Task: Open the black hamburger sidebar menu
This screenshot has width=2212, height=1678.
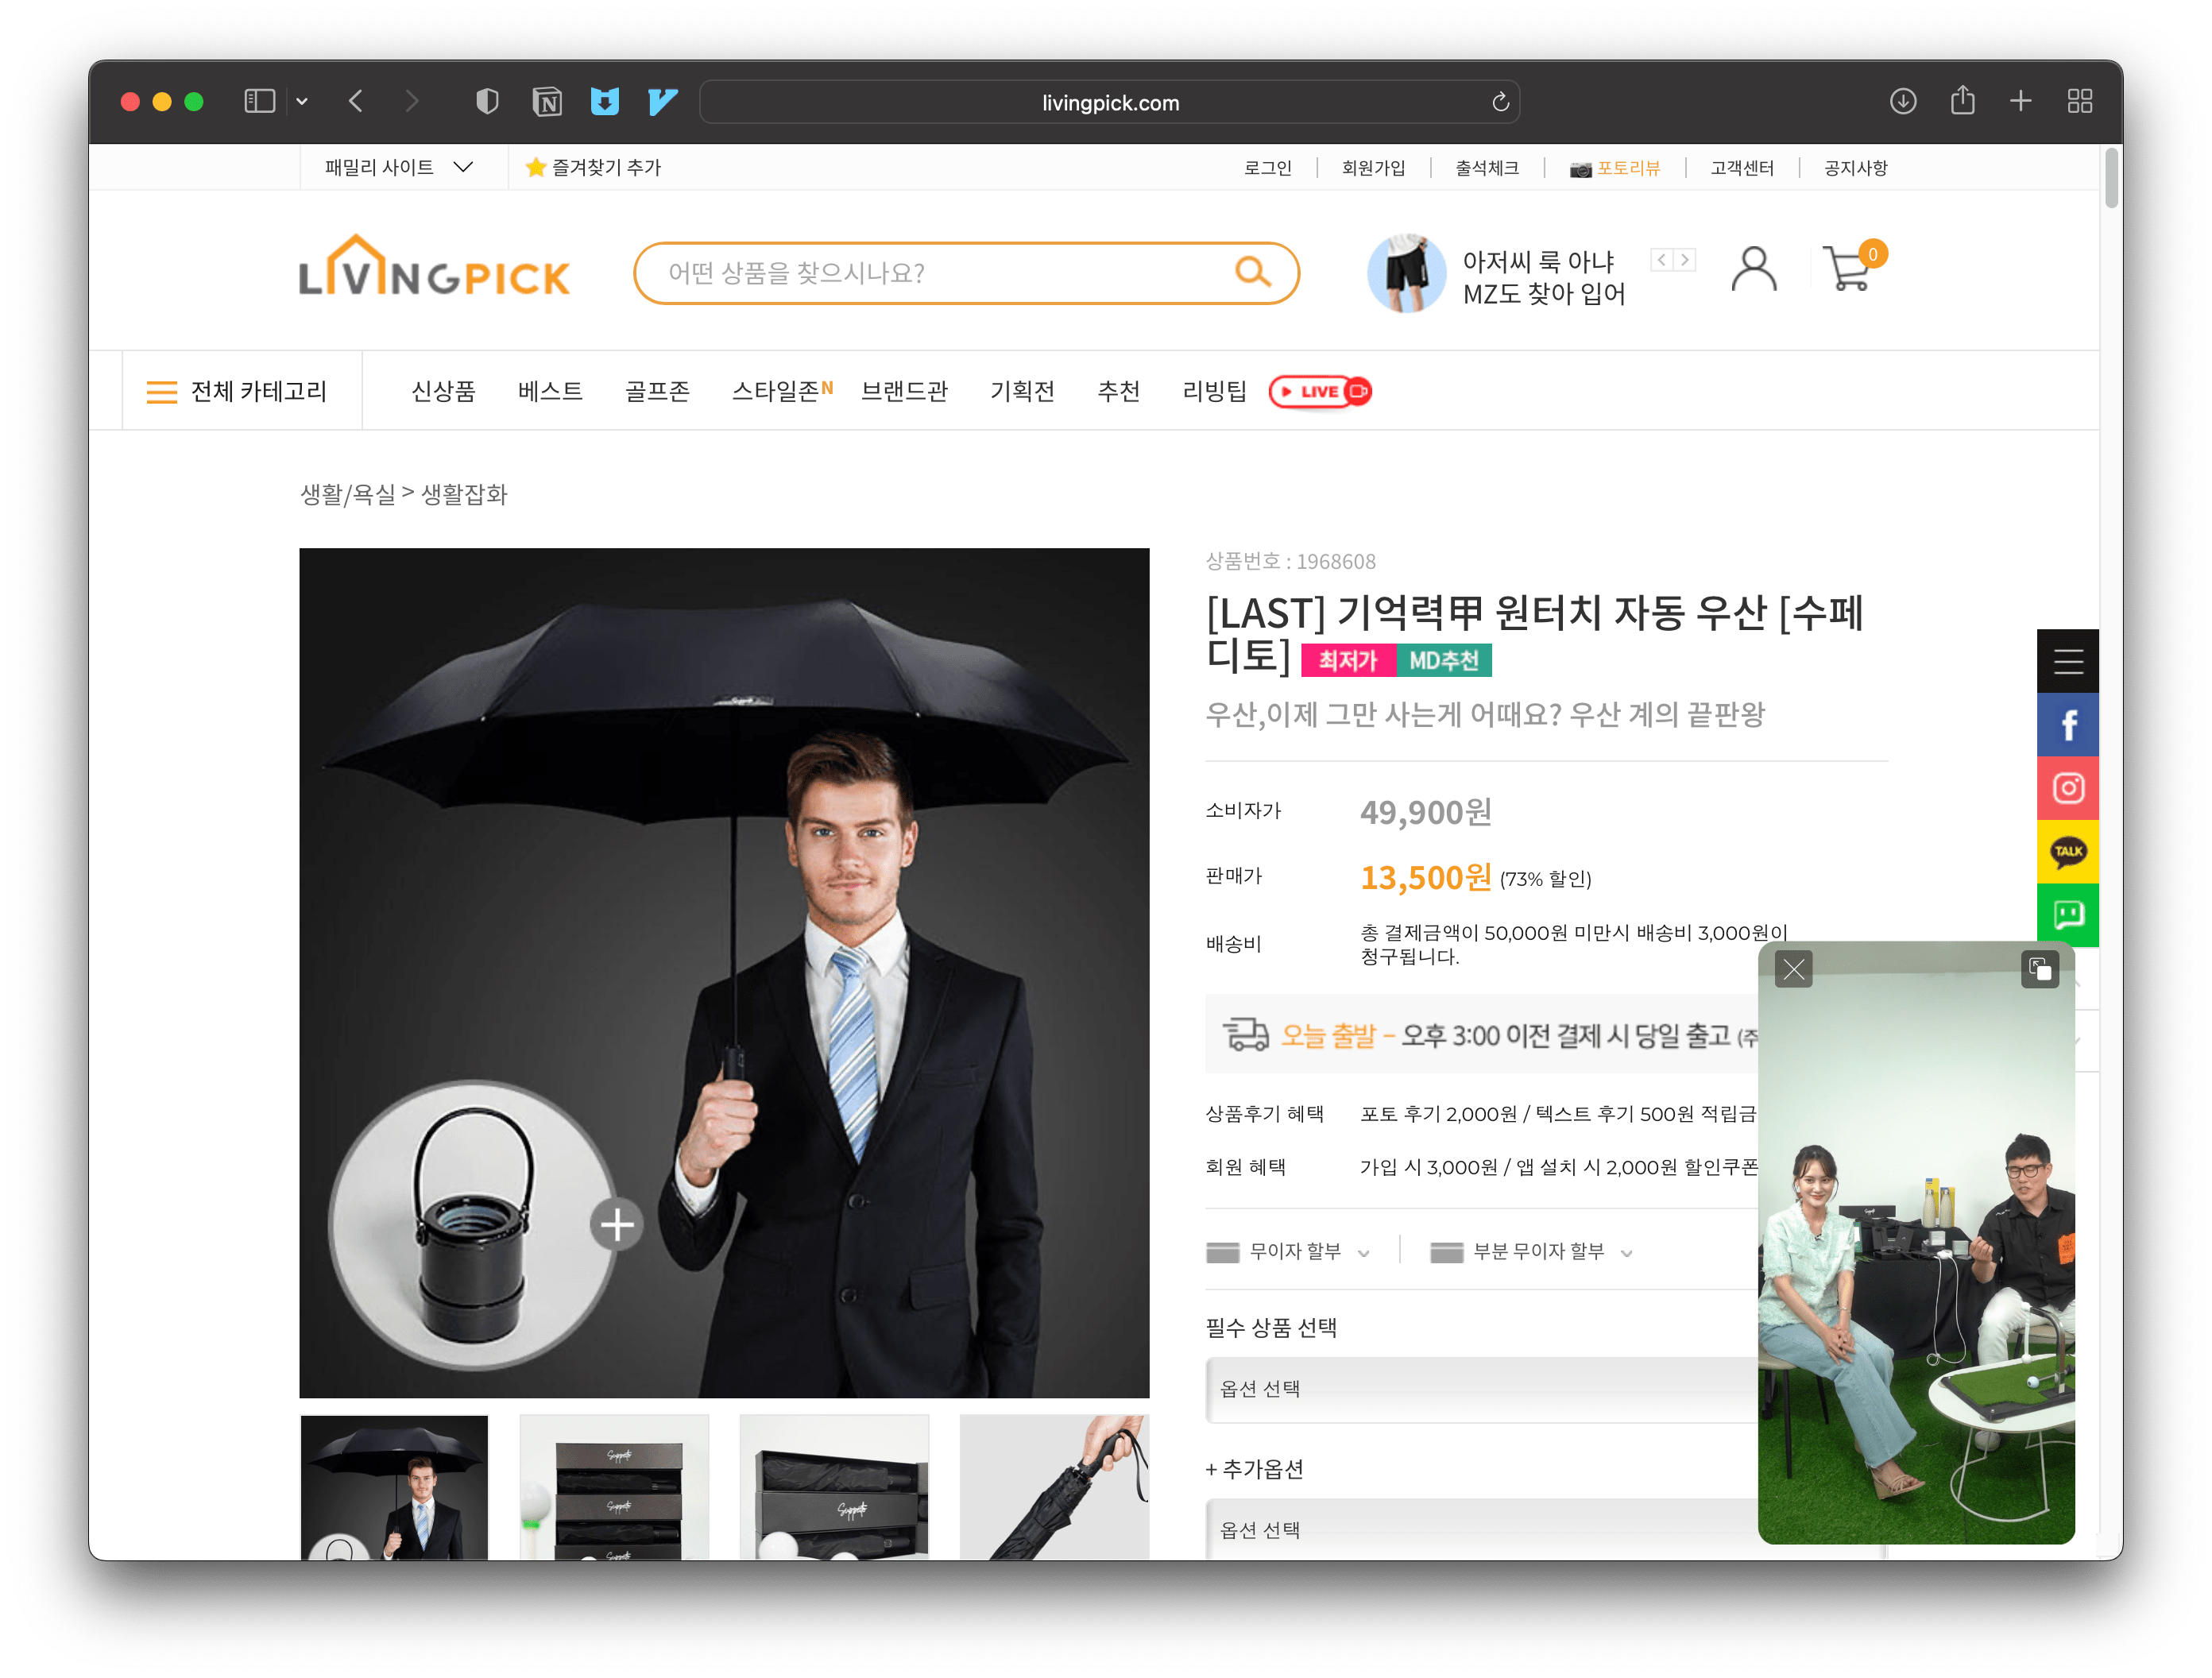Action: (2068, 661)
